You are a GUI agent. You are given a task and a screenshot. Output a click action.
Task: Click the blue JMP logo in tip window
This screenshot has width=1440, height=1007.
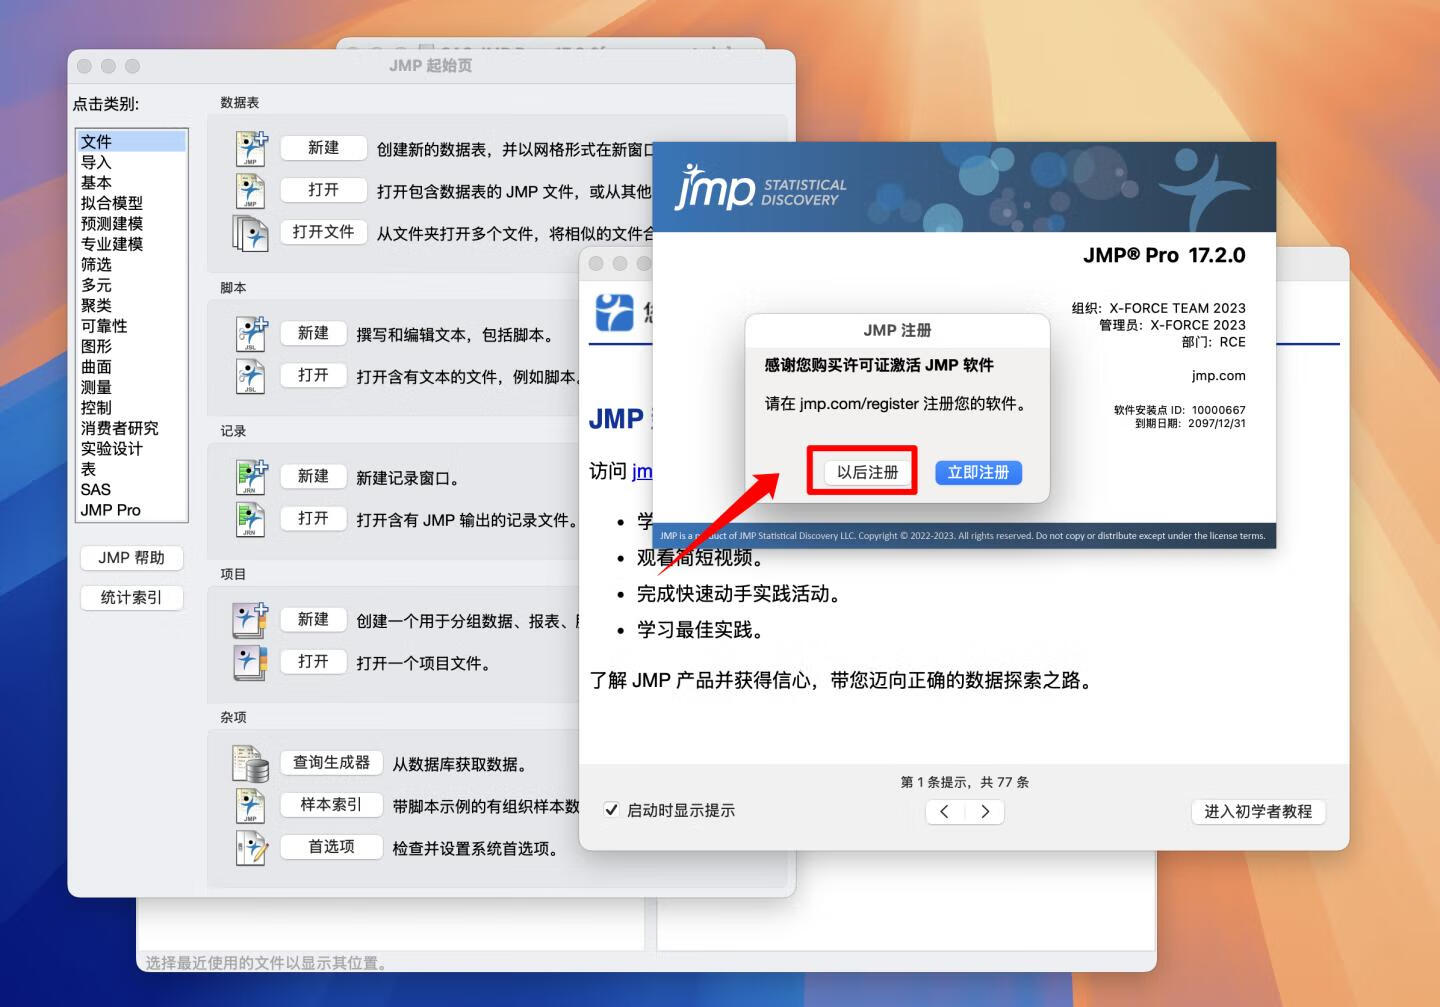click(615, 312)
